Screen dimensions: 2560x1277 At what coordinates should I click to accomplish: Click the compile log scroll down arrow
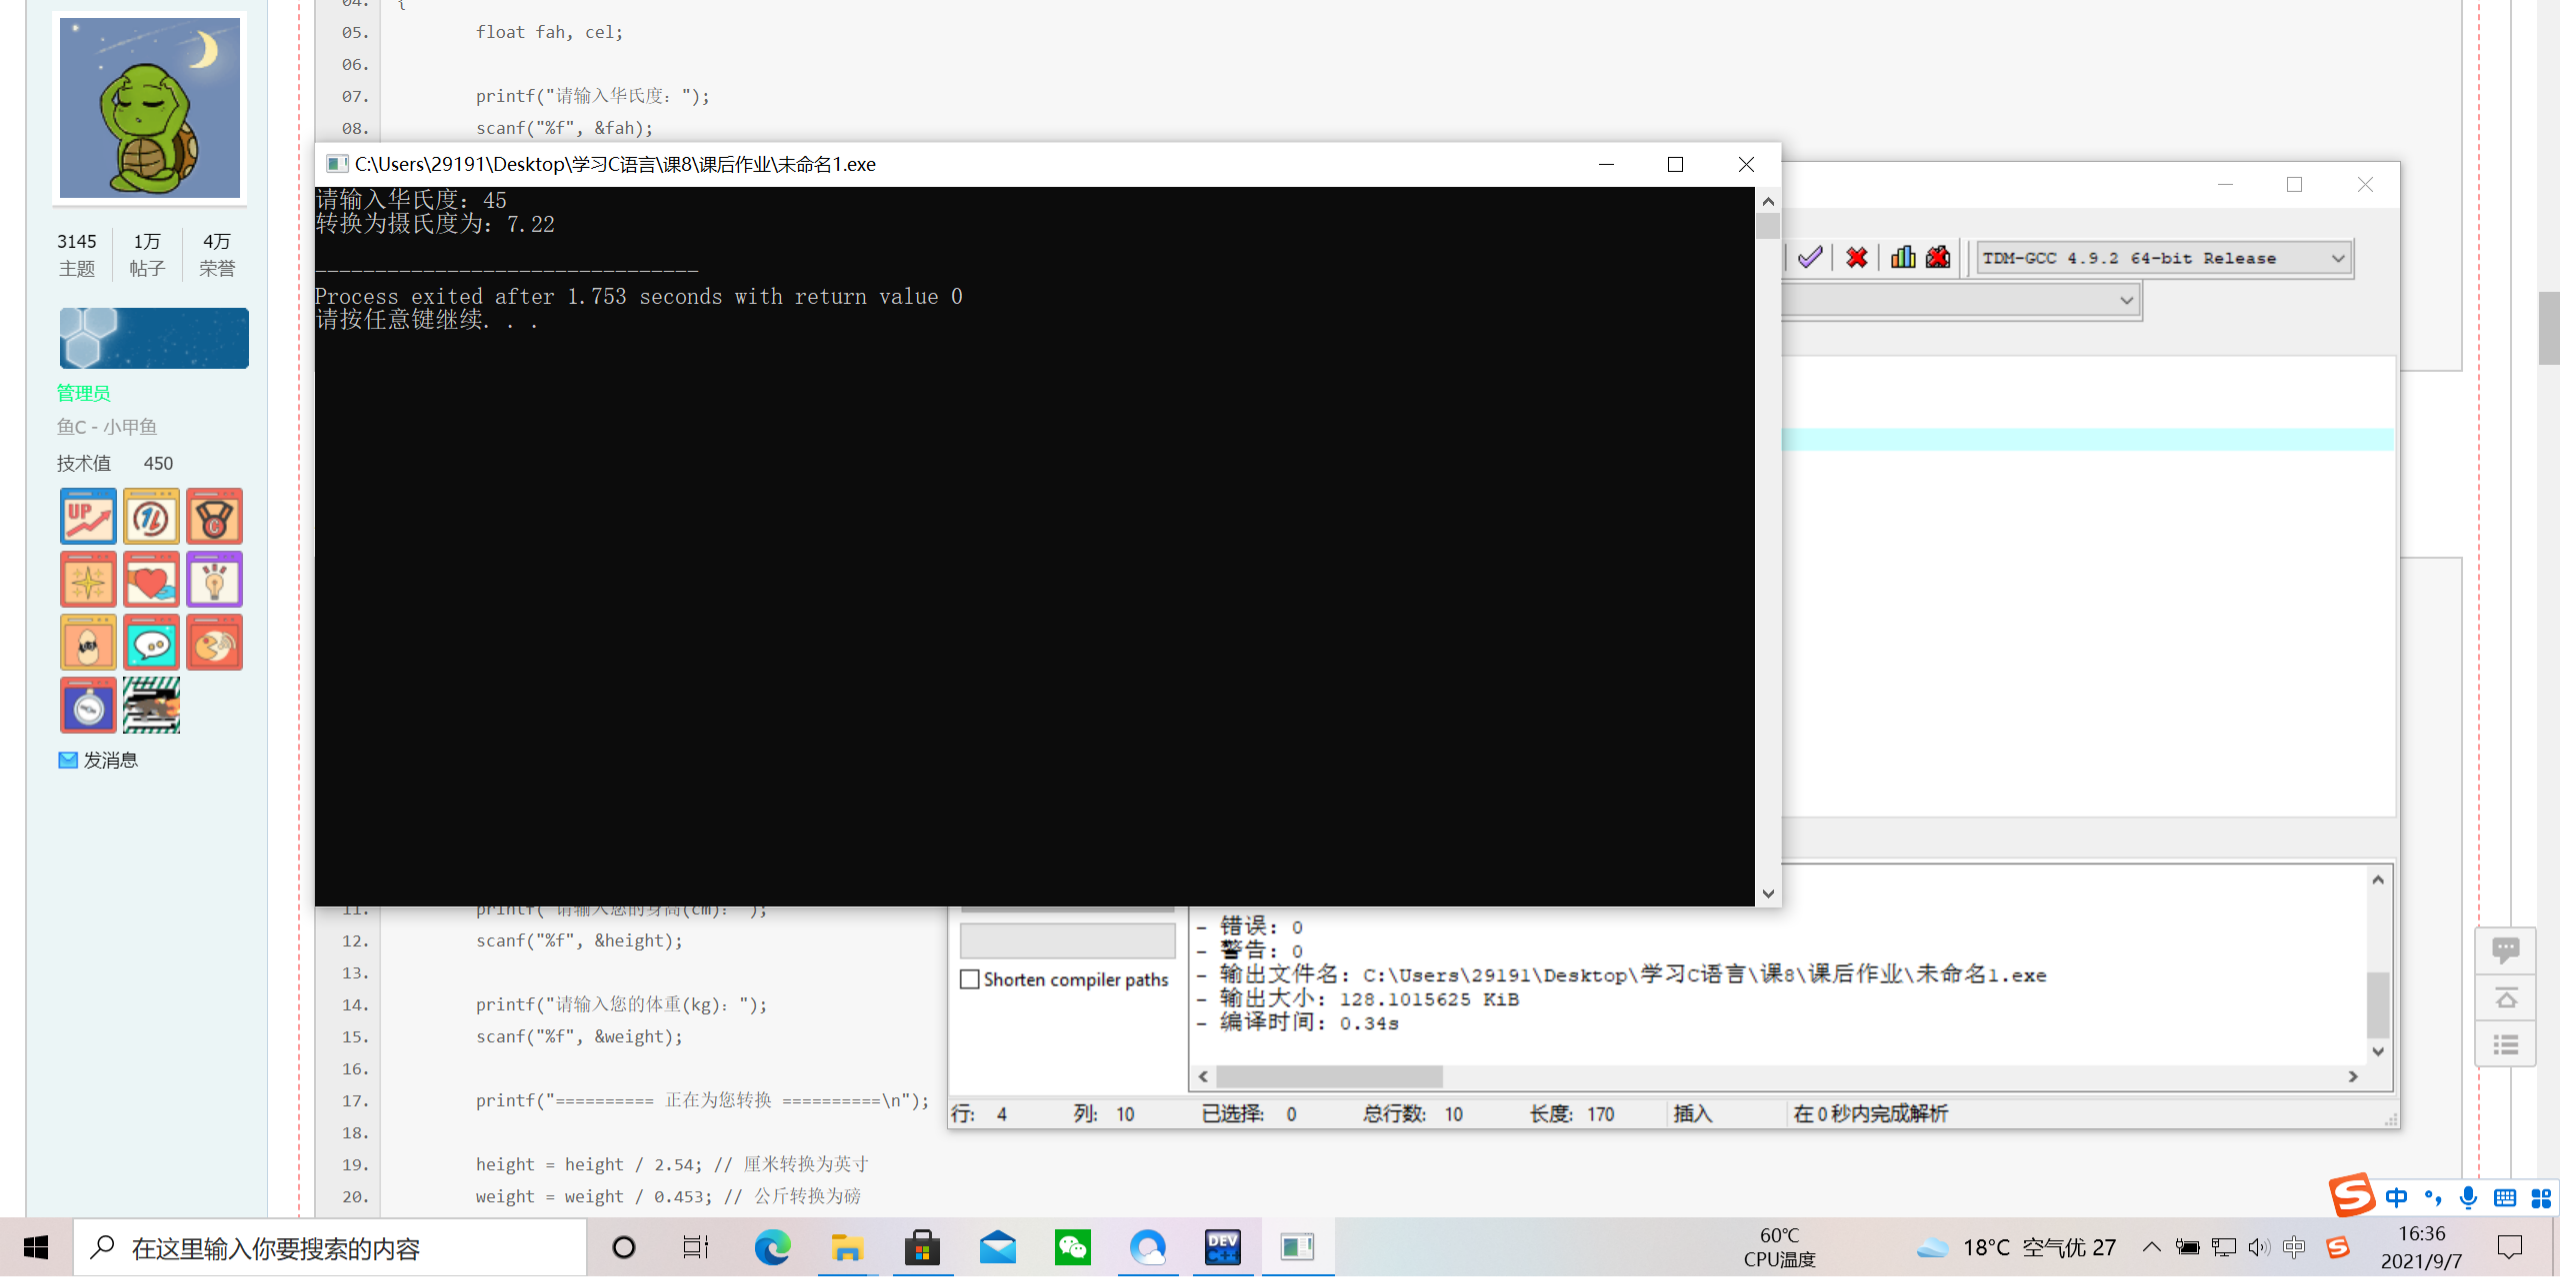click(2379, 1051)
